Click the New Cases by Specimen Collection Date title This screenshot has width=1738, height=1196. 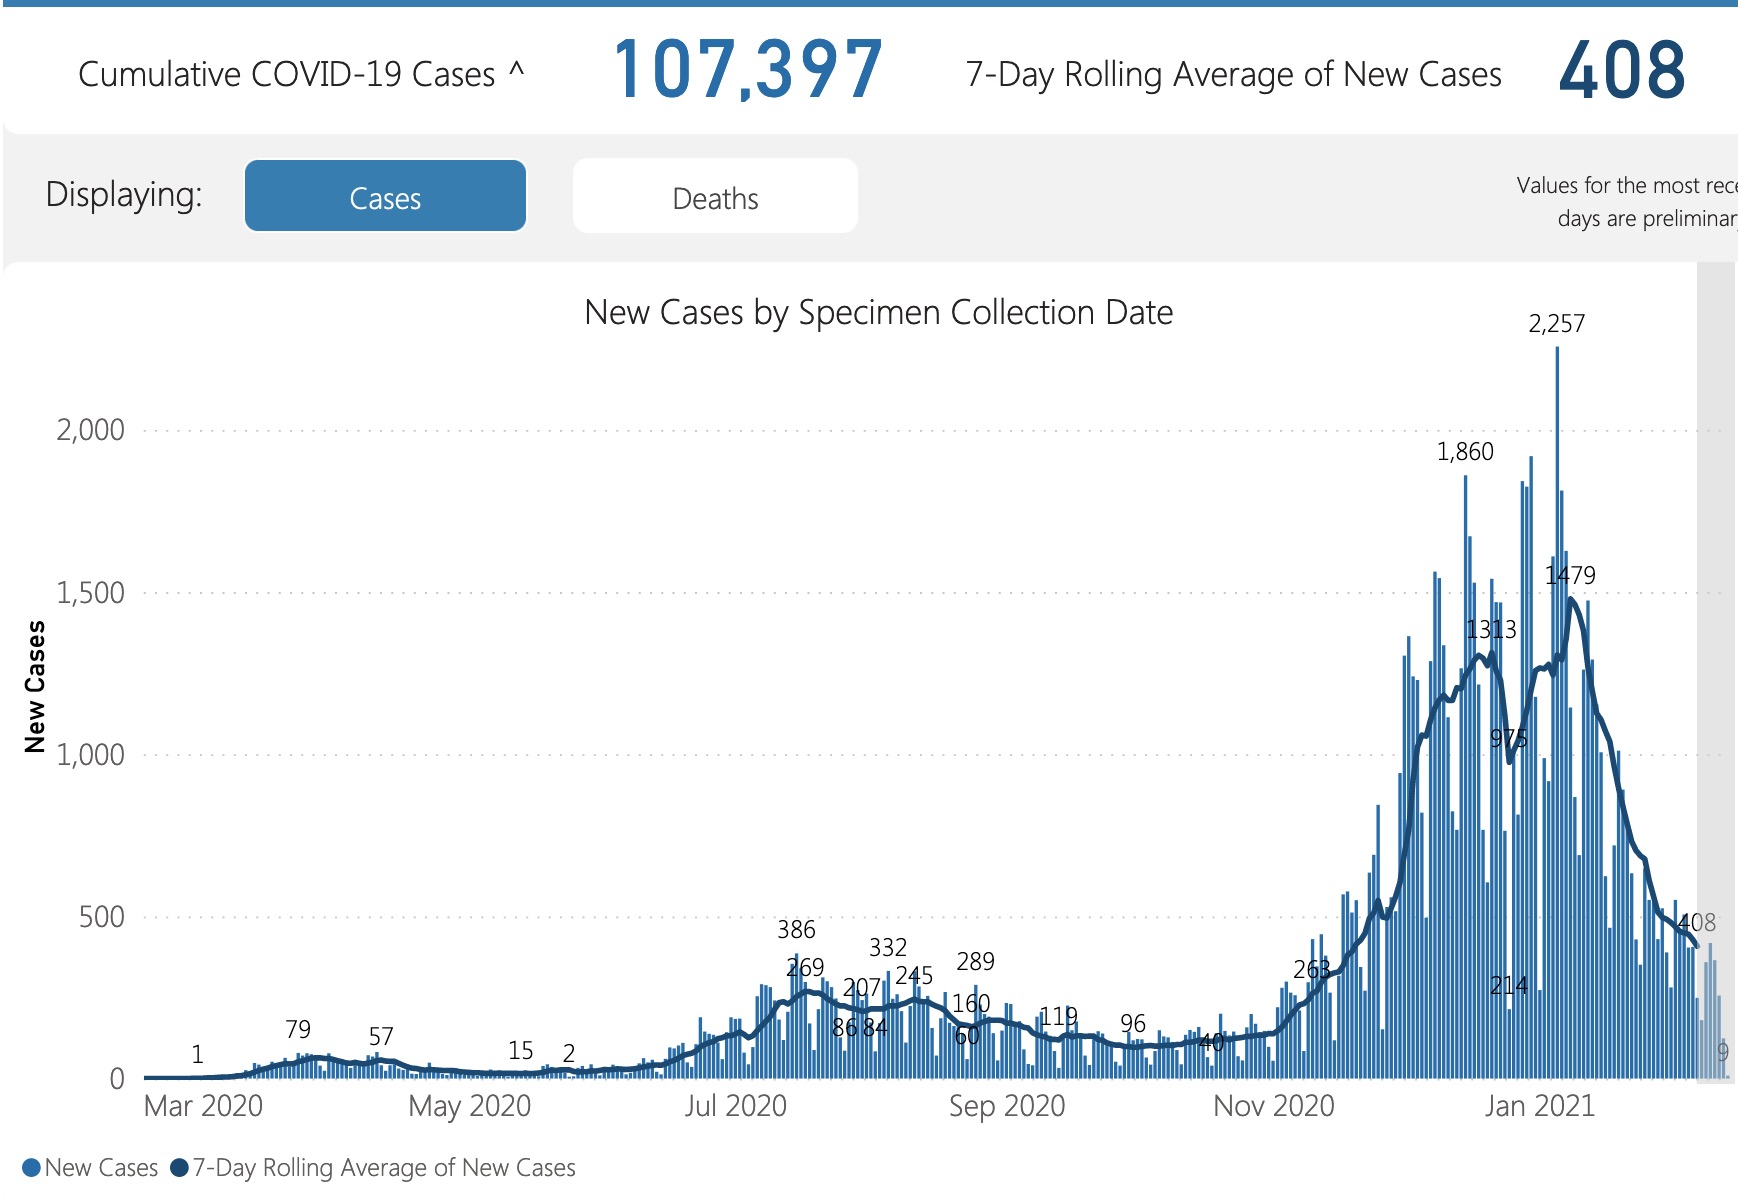point(878,313)
